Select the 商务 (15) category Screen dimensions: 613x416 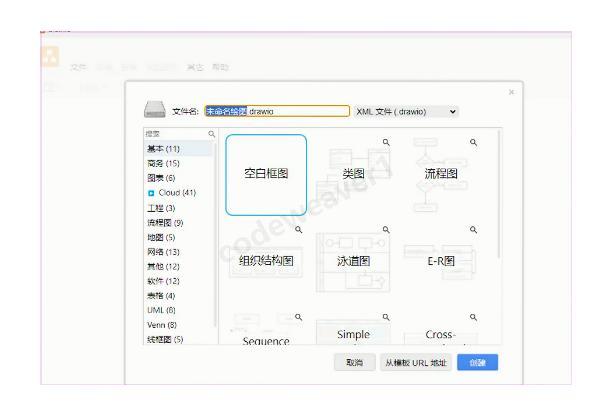(x=179, y=163)
